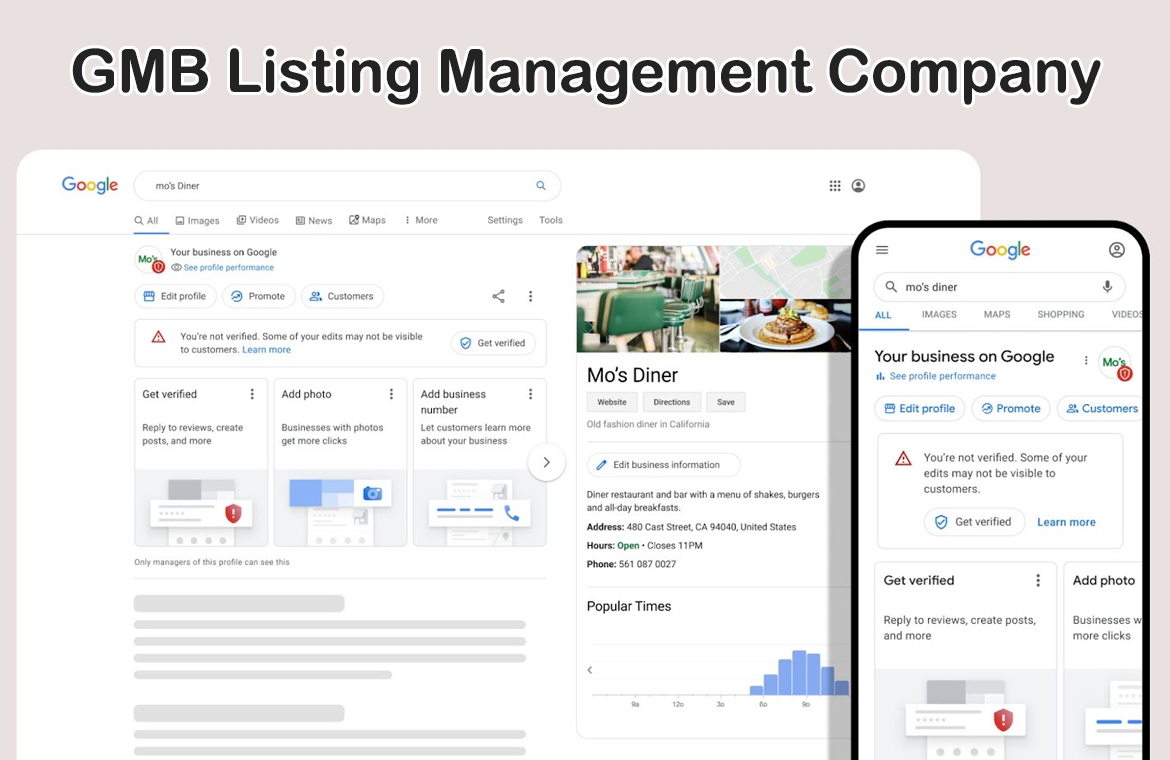Click the phone icon in Add business number card
The height and width of the screenshot is (760, 1170).
click(511, 513)
